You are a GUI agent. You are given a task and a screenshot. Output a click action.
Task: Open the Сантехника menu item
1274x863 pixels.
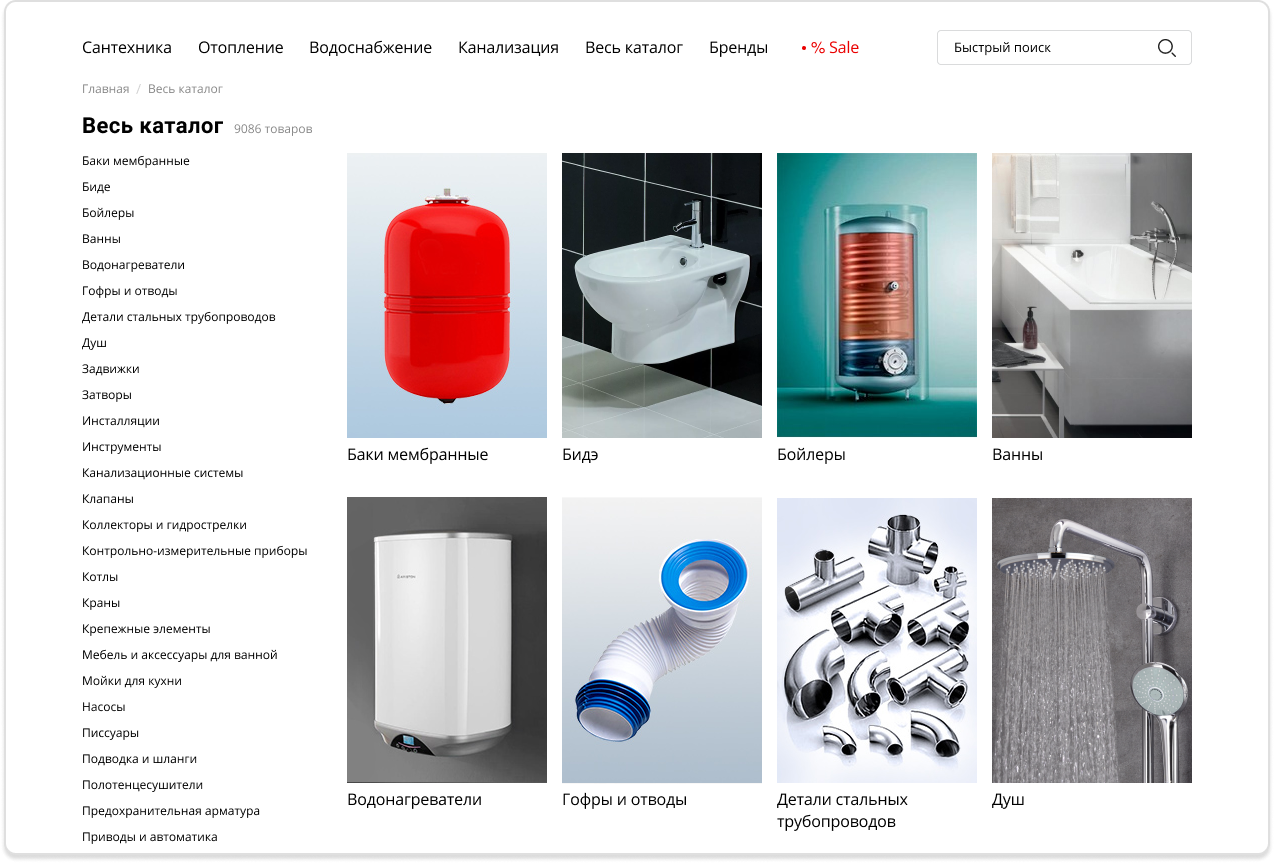127,48
